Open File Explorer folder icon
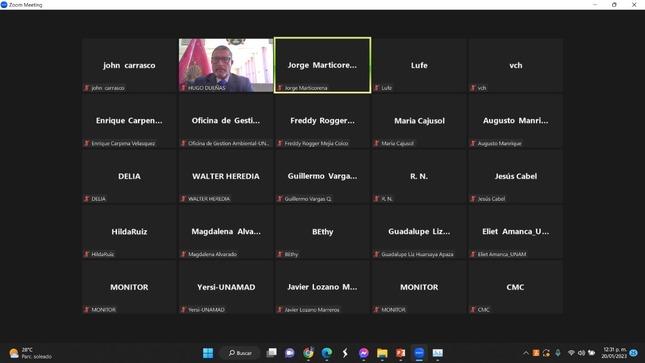Screen dimensions: 645x363 382,353
